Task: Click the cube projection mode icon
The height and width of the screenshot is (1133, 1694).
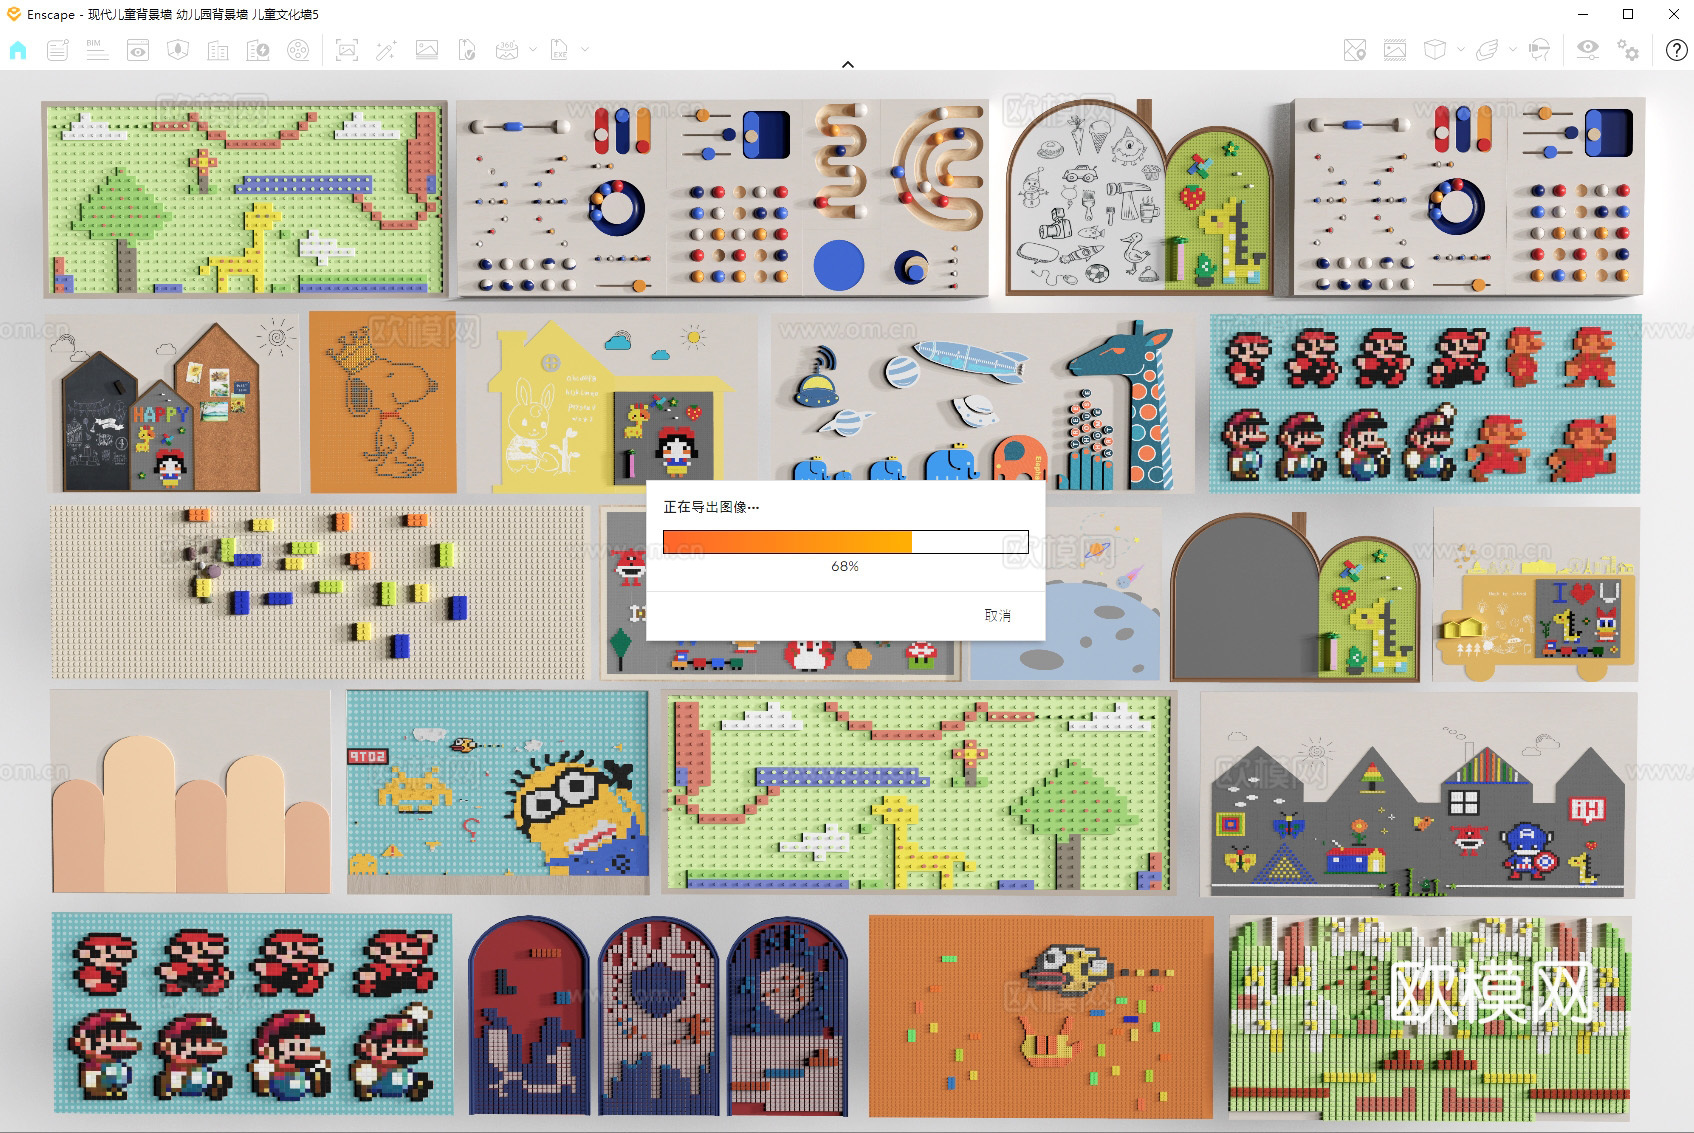Action: 1435,50
